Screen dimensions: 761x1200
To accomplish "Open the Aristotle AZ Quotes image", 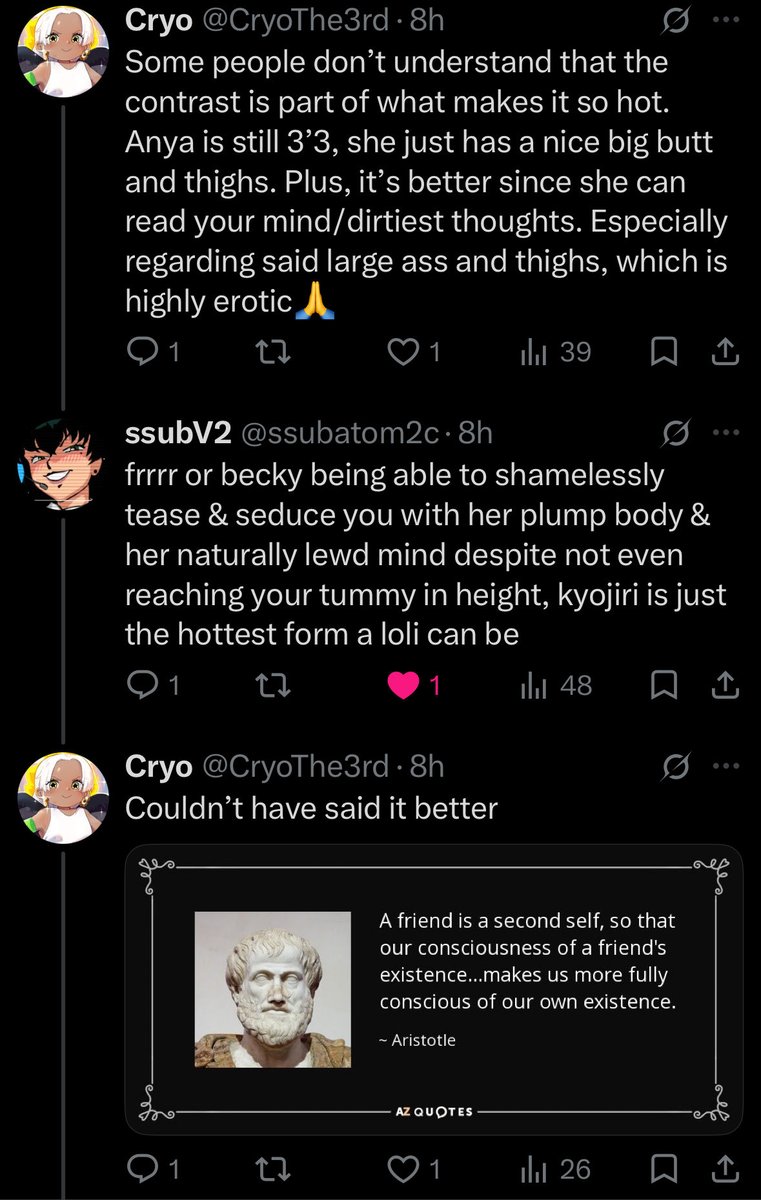I will [x=434, y=990].
